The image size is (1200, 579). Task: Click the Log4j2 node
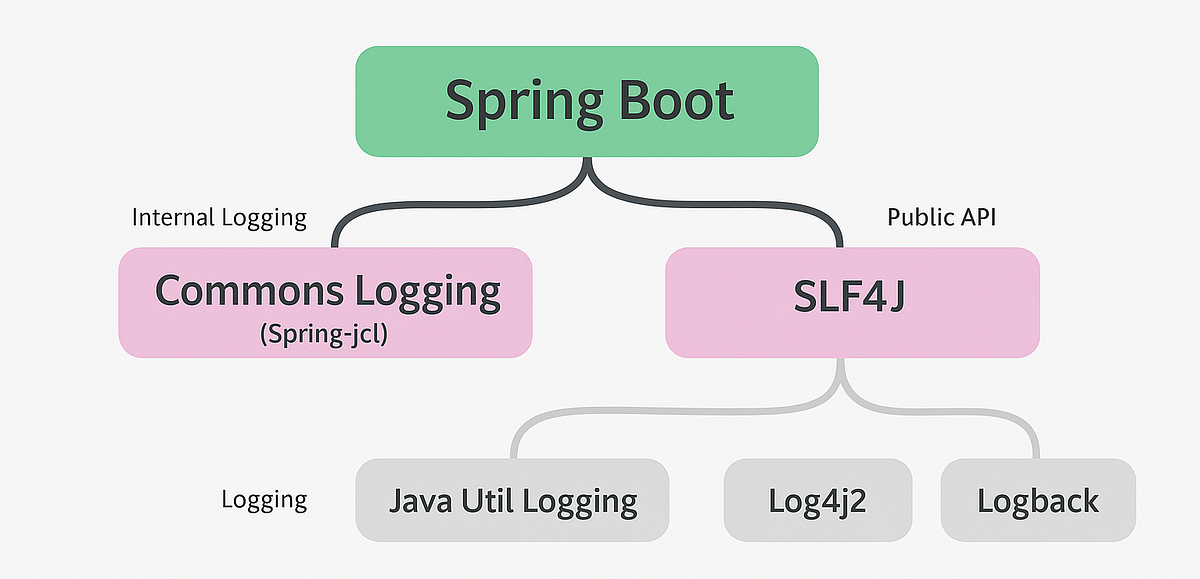coord(817,499)
